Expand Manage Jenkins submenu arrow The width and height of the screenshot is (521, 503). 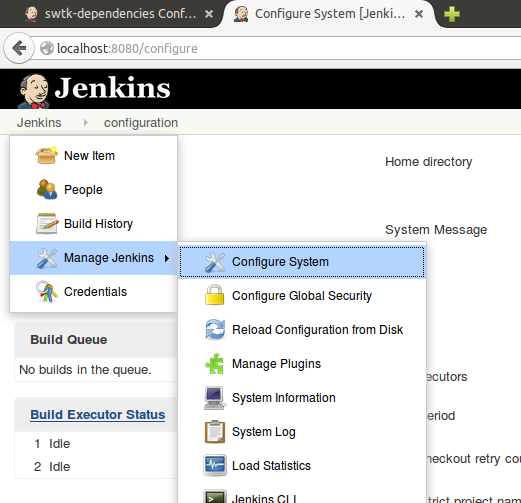point(167,258)
